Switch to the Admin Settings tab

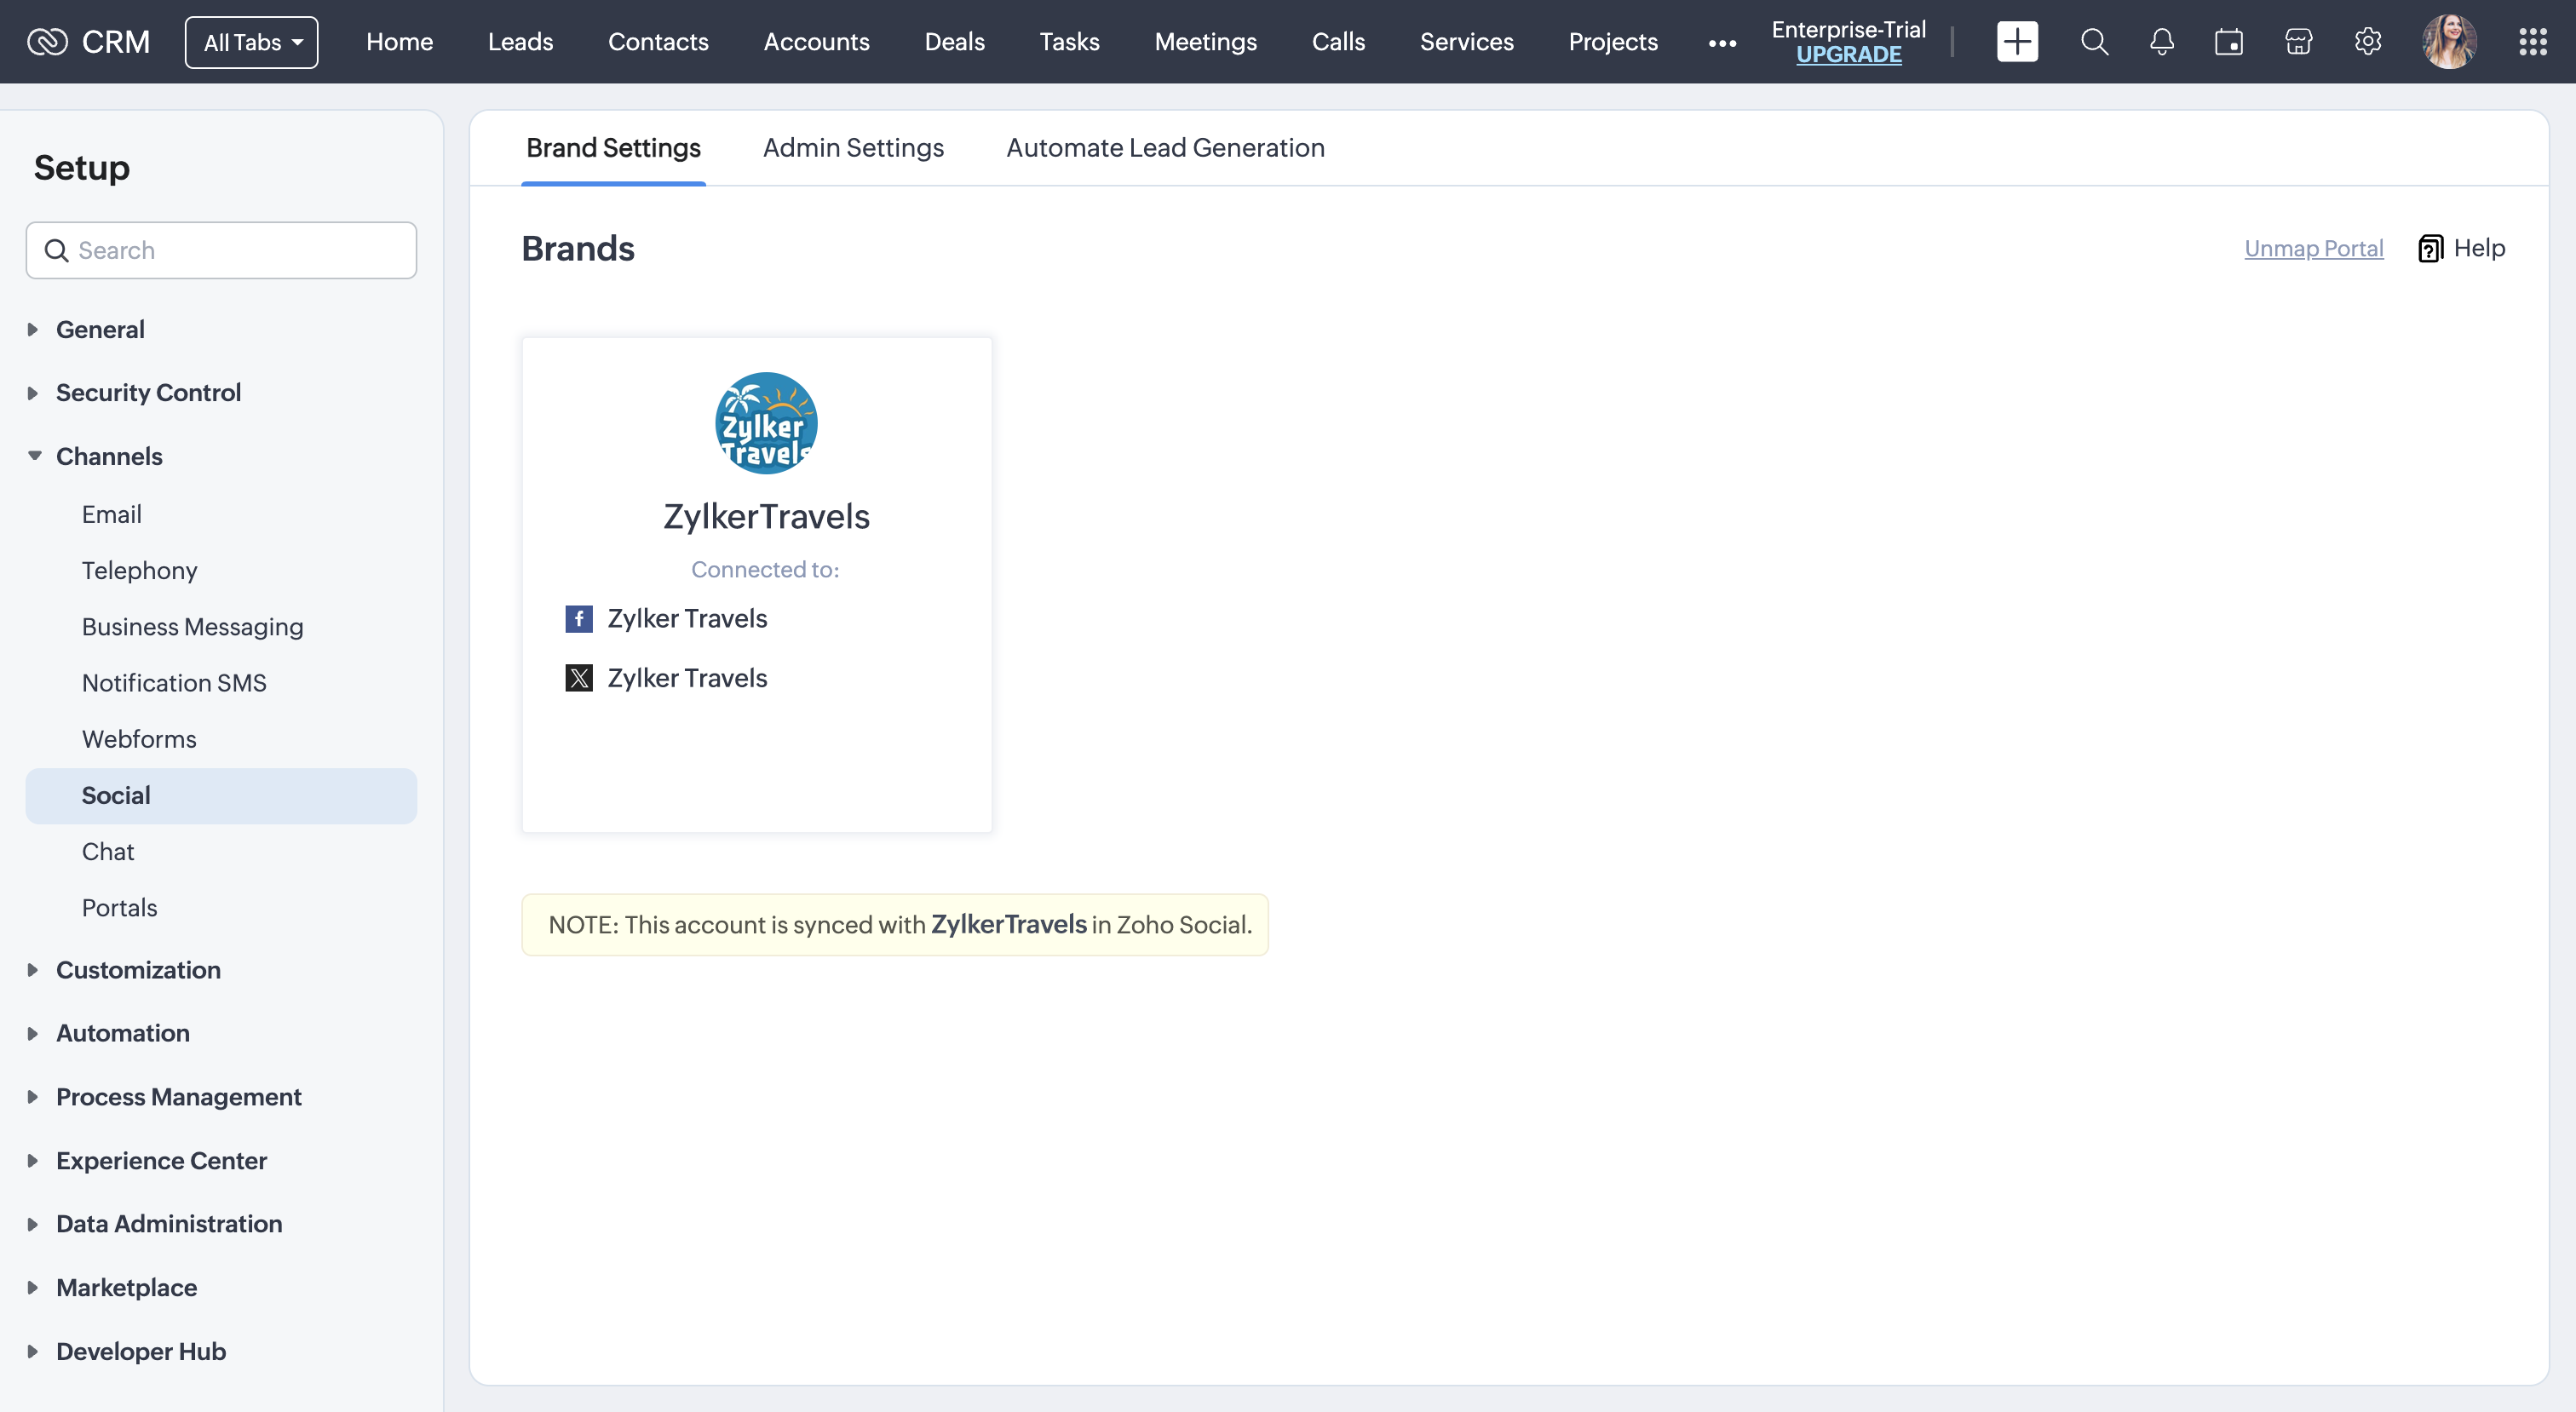pos(852,148)
